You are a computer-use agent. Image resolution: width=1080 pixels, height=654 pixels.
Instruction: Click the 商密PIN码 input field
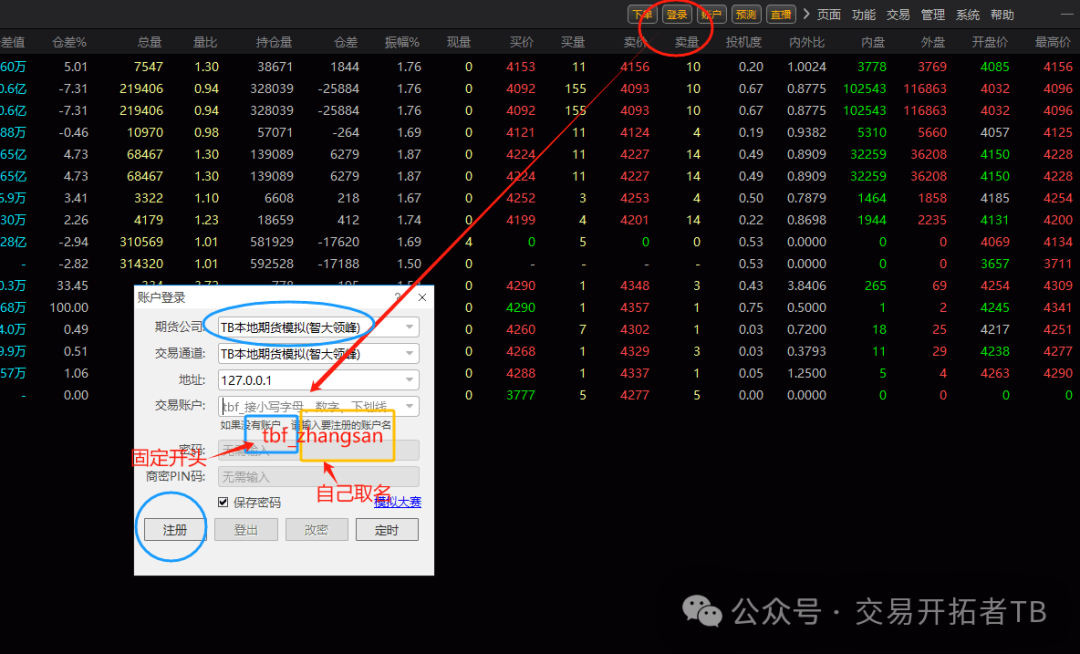[318, 476]
